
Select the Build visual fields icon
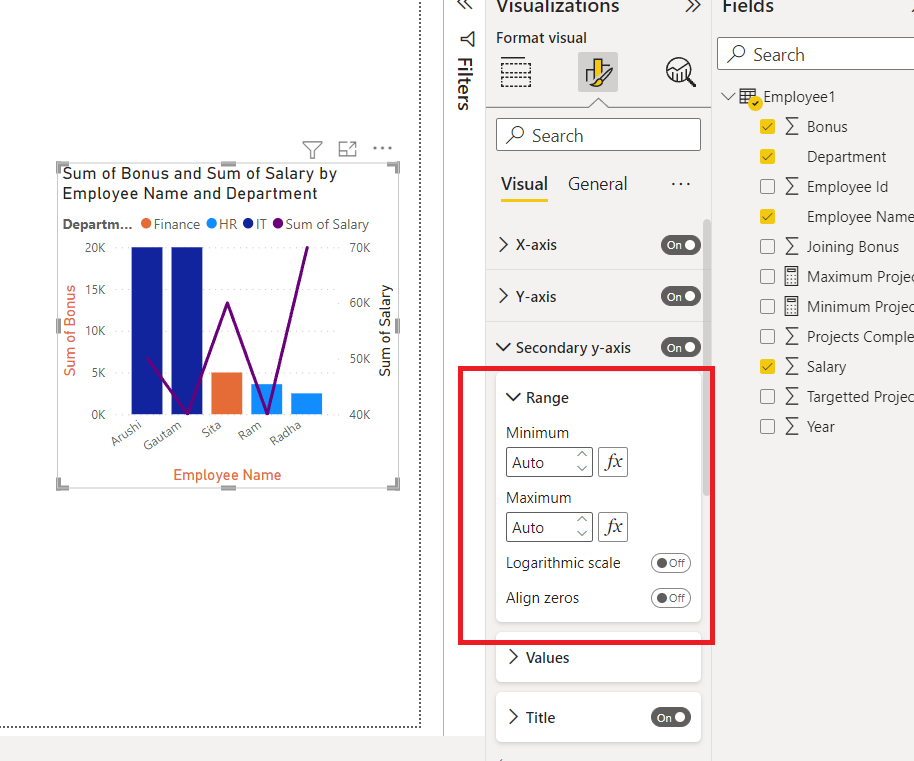[516, 72]
